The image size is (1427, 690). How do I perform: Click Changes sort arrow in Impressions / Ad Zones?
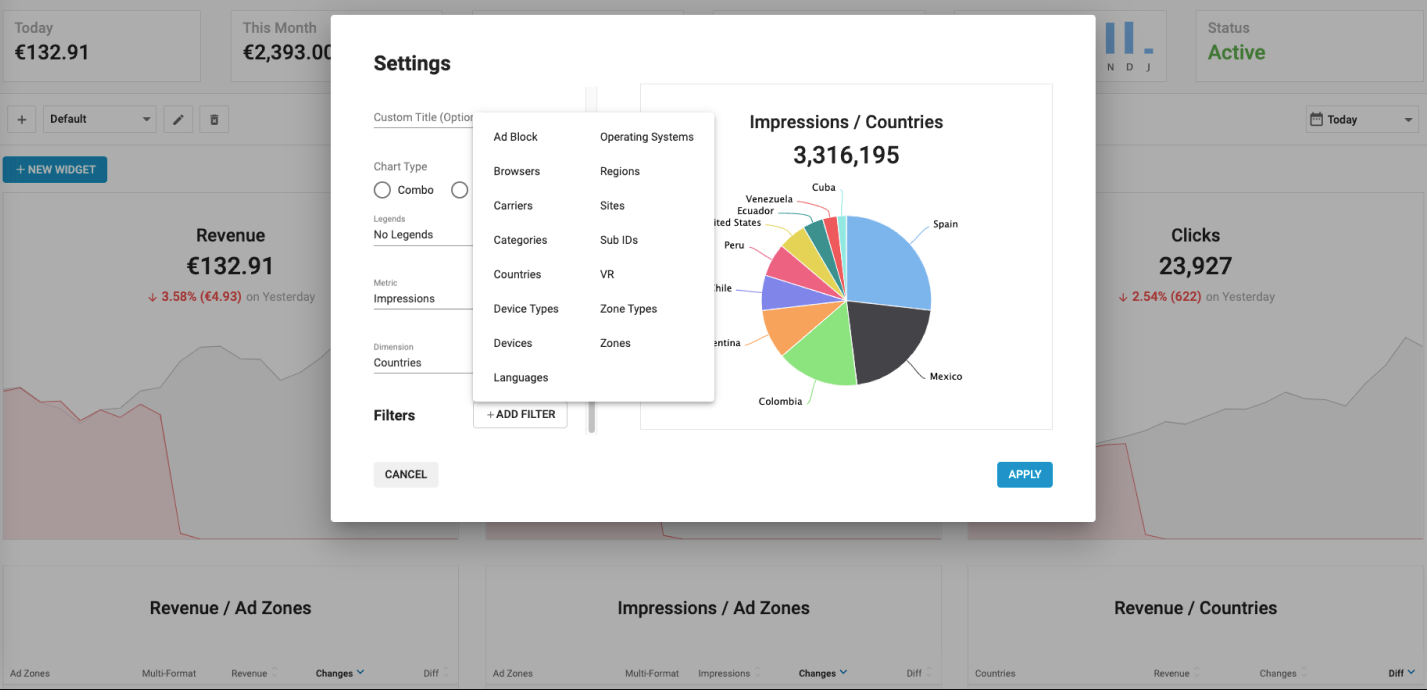point(843,673)
